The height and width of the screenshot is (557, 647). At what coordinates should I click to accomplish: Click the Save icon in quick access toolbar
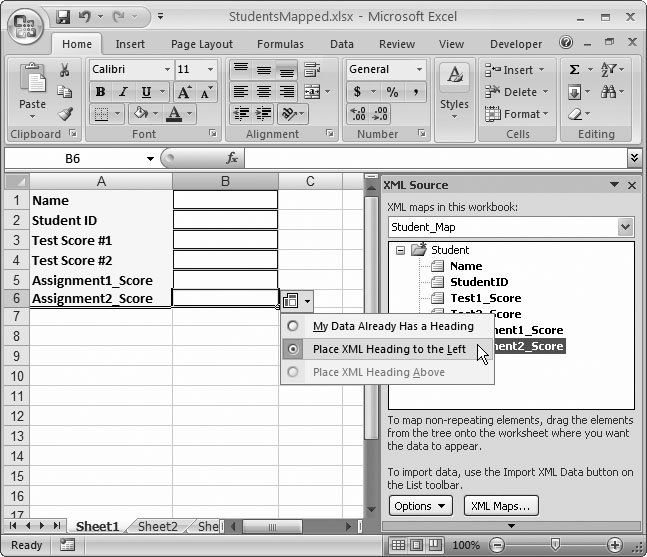[x=63, y=17]
